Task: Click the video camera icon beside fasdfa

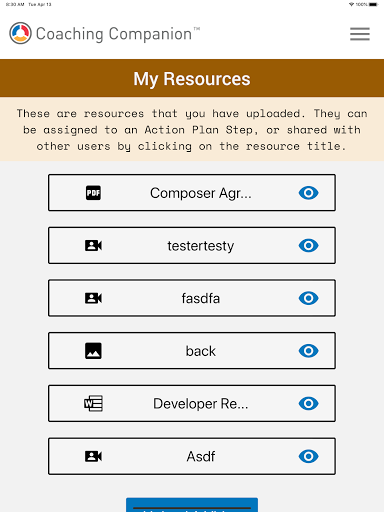Action: point(93,298)
